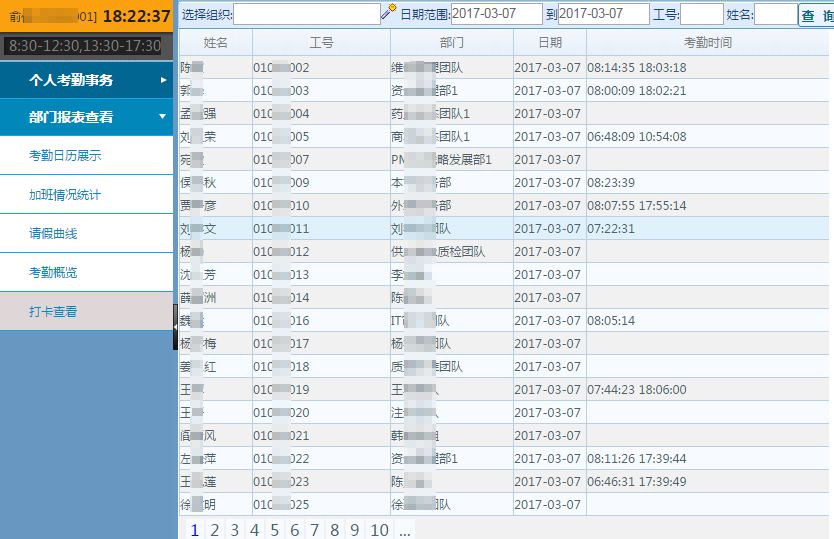Click the end date field after 到
Screen dimensions: 834x539
pyautogui.click(x=604, y=14)
